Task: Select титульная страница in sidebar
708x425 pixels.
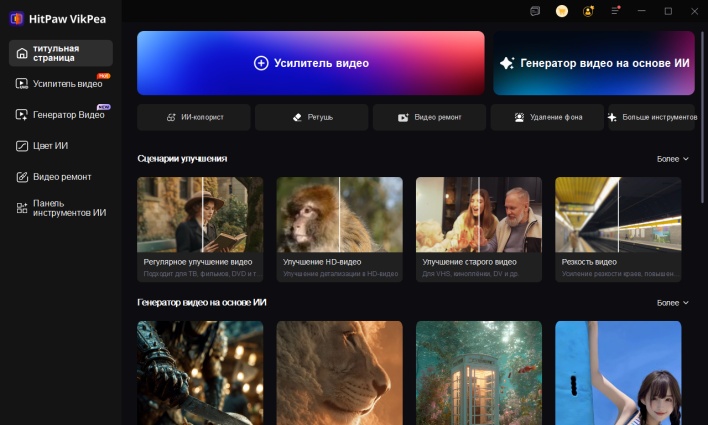Action: point(60,53)
